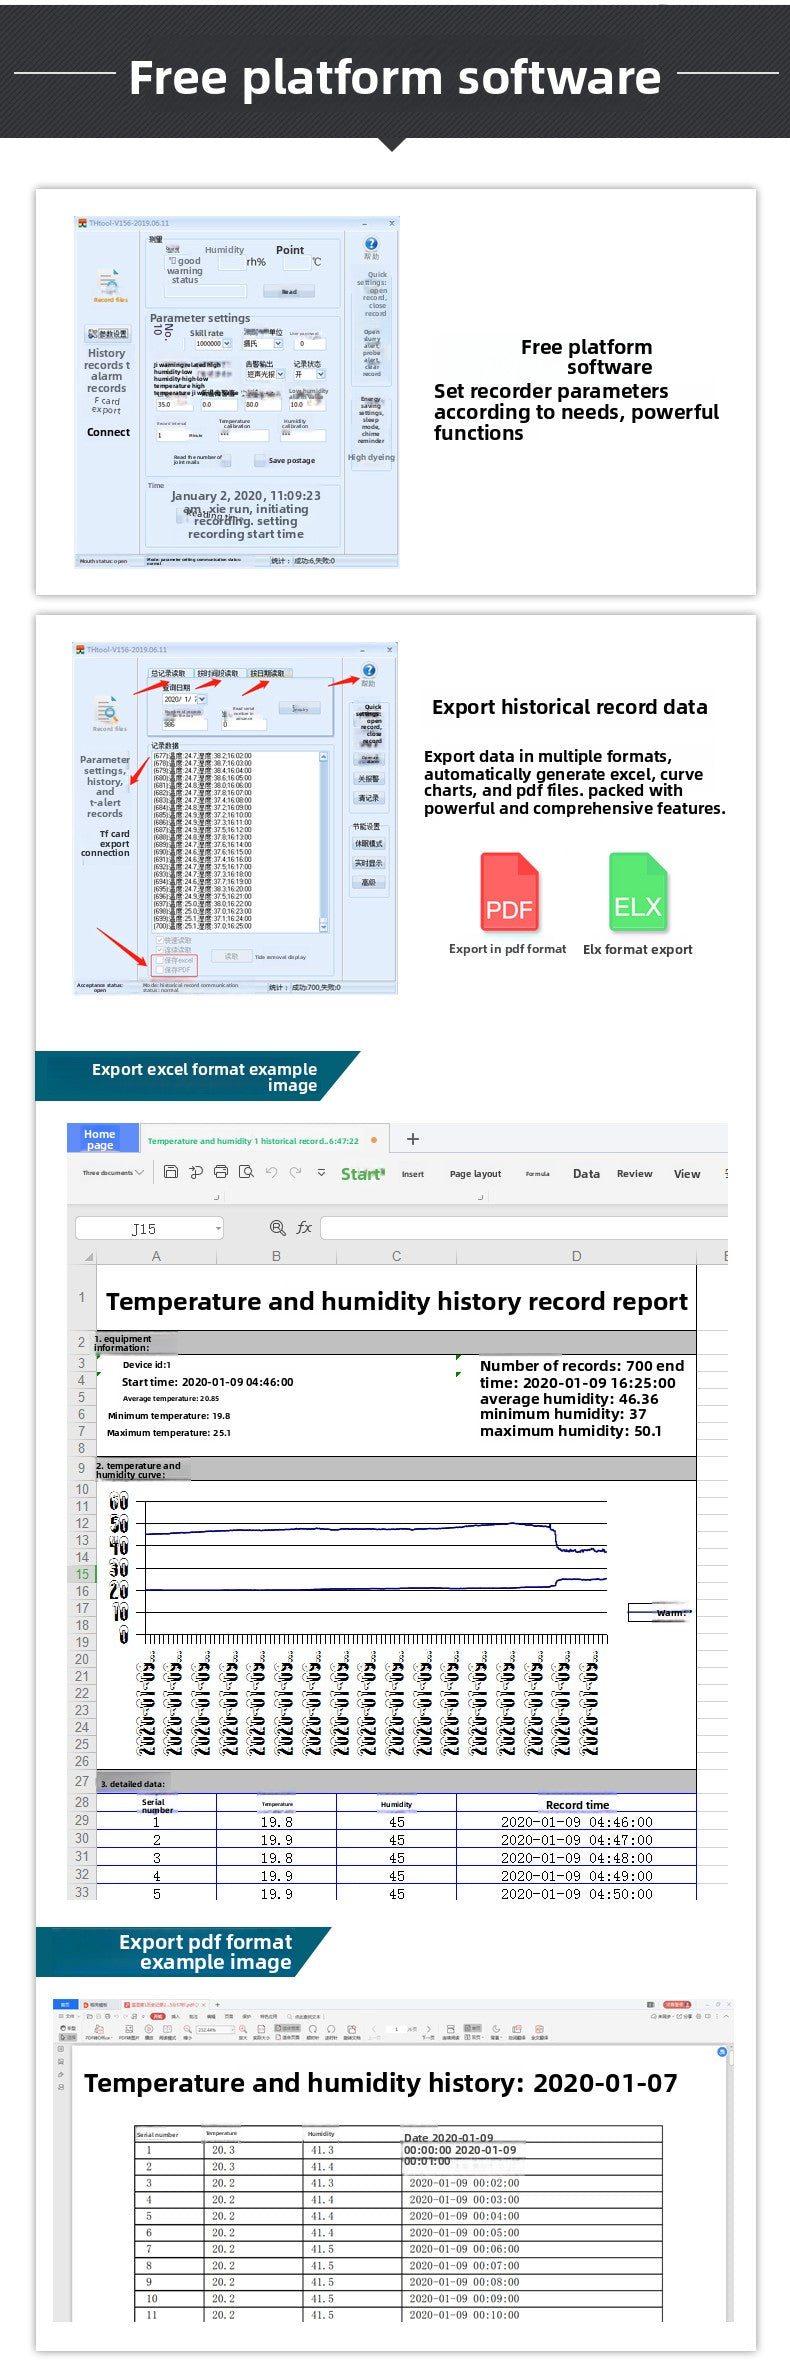Click the blue Help icon in first THtool window

coord(371,243)
